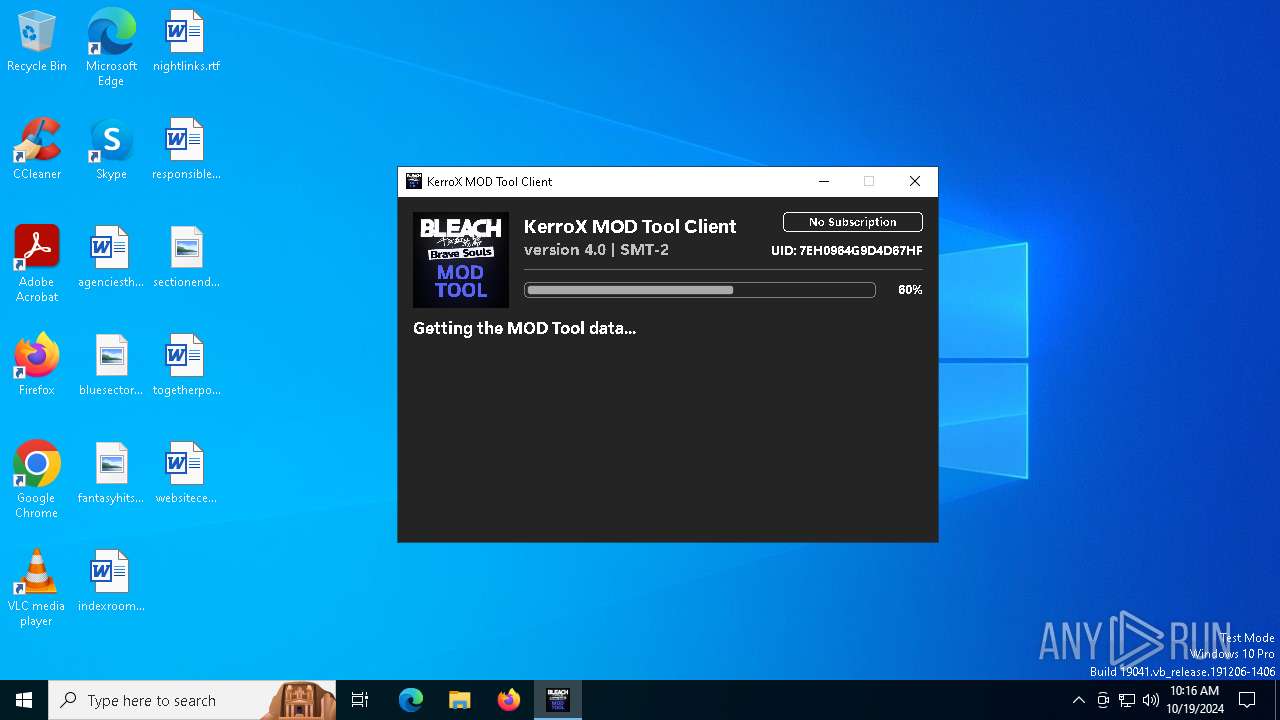Click the Type here to search box
The width and height of the screenshot is (1280, 720).
[x=193, y=700]
